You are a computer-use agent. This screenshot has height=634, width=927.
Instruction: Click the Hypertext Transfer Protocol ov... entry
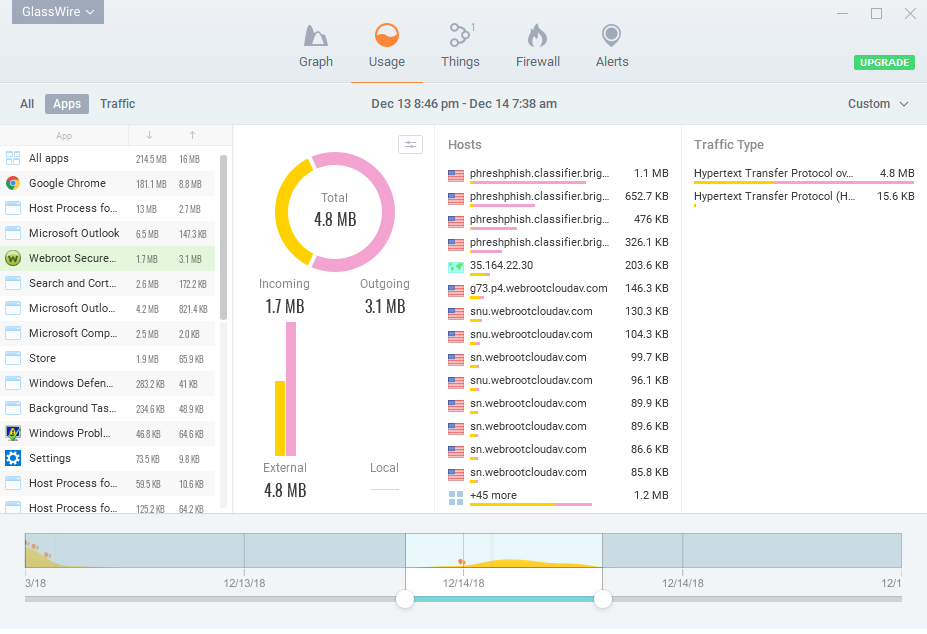click(804, 174)
